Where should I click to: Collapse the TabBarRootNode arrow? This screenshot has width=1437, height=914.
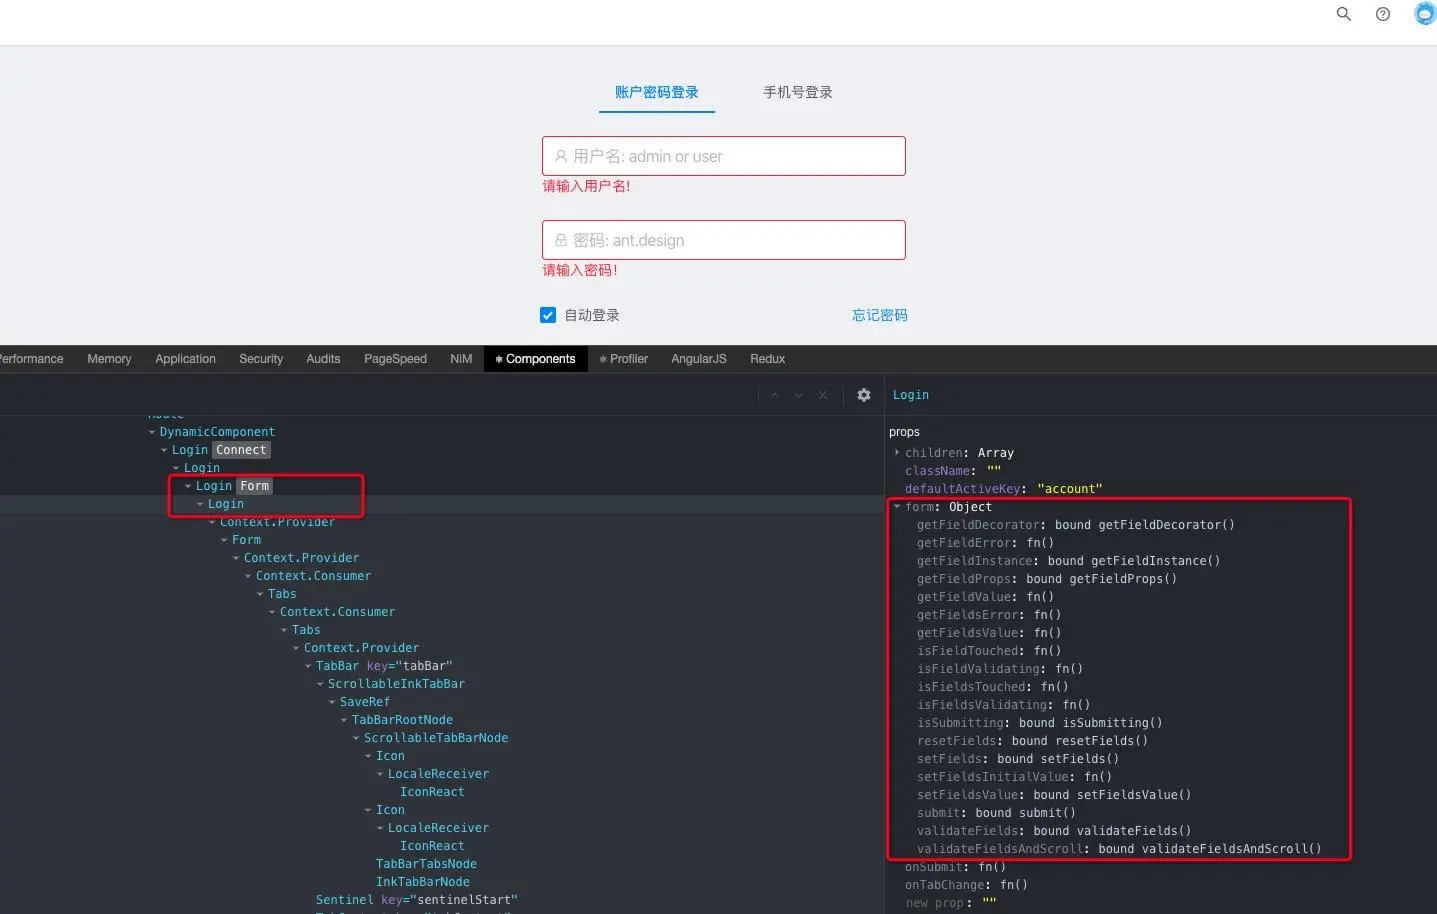click(x=344, y=720)
